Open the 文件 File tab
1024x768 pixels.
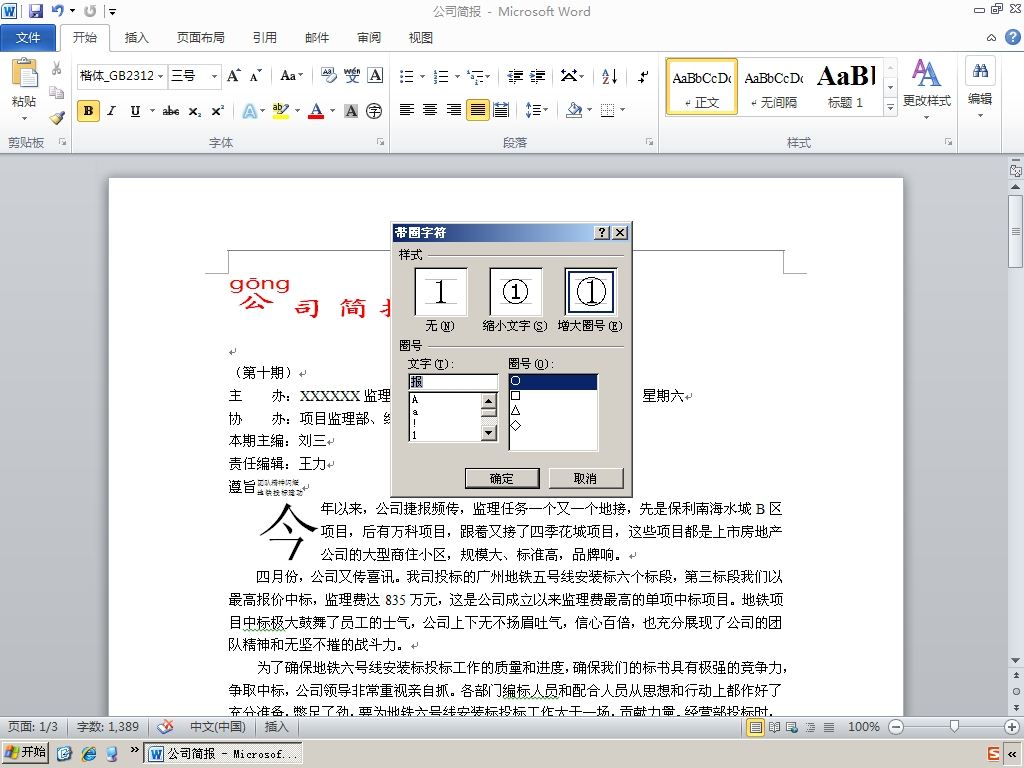(28, 37)
